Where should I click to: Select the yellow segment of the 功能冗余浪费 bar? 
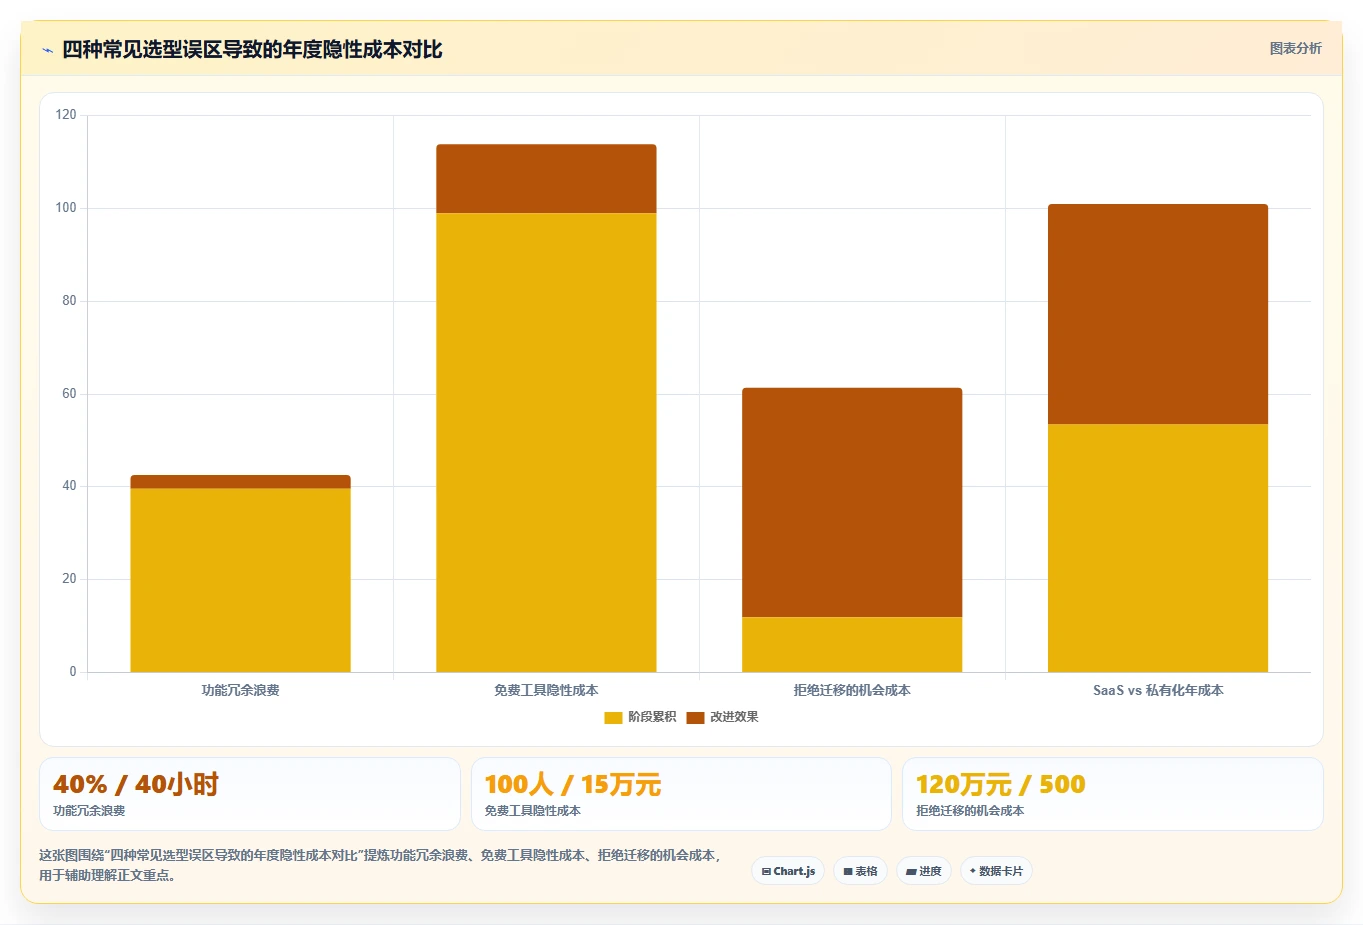point(240,580)
